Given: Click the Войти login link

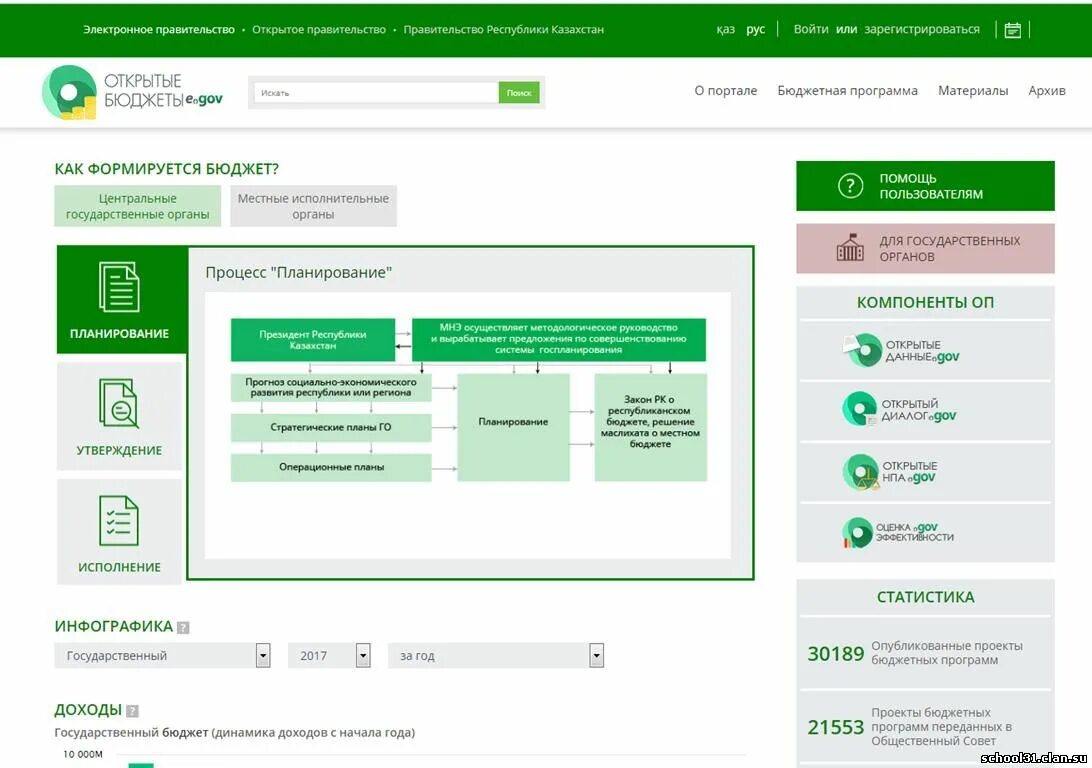Looking at the screenshot, I should 811,29.
